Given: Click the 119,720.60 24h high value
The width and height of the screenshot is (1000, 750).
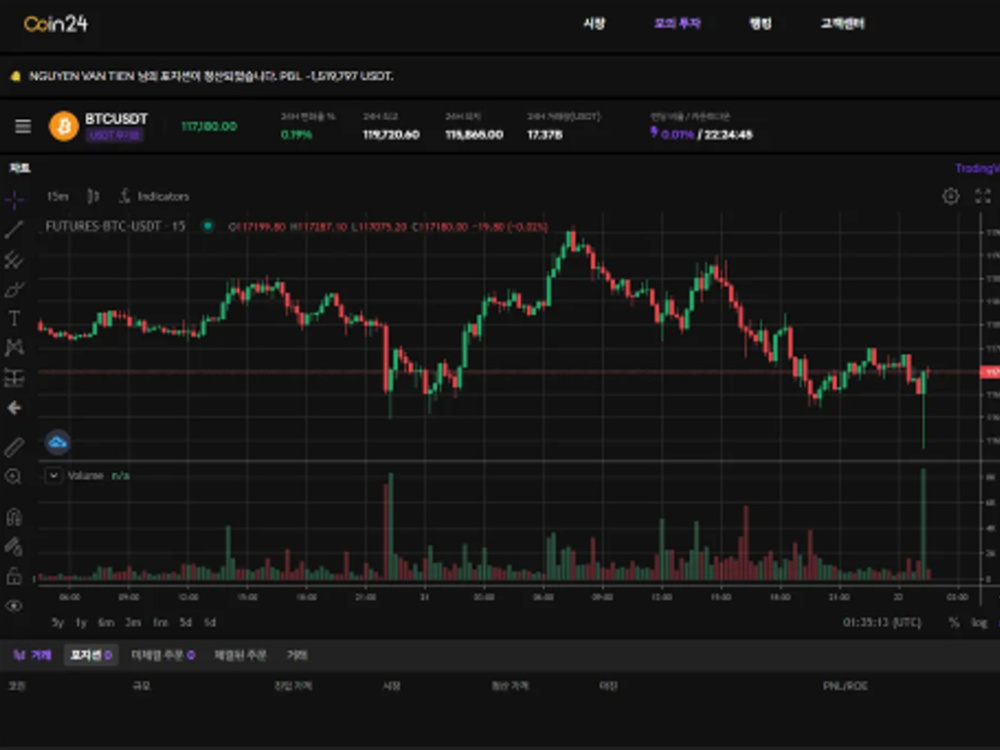Looking at the screenshot, I should coord(391,135).
